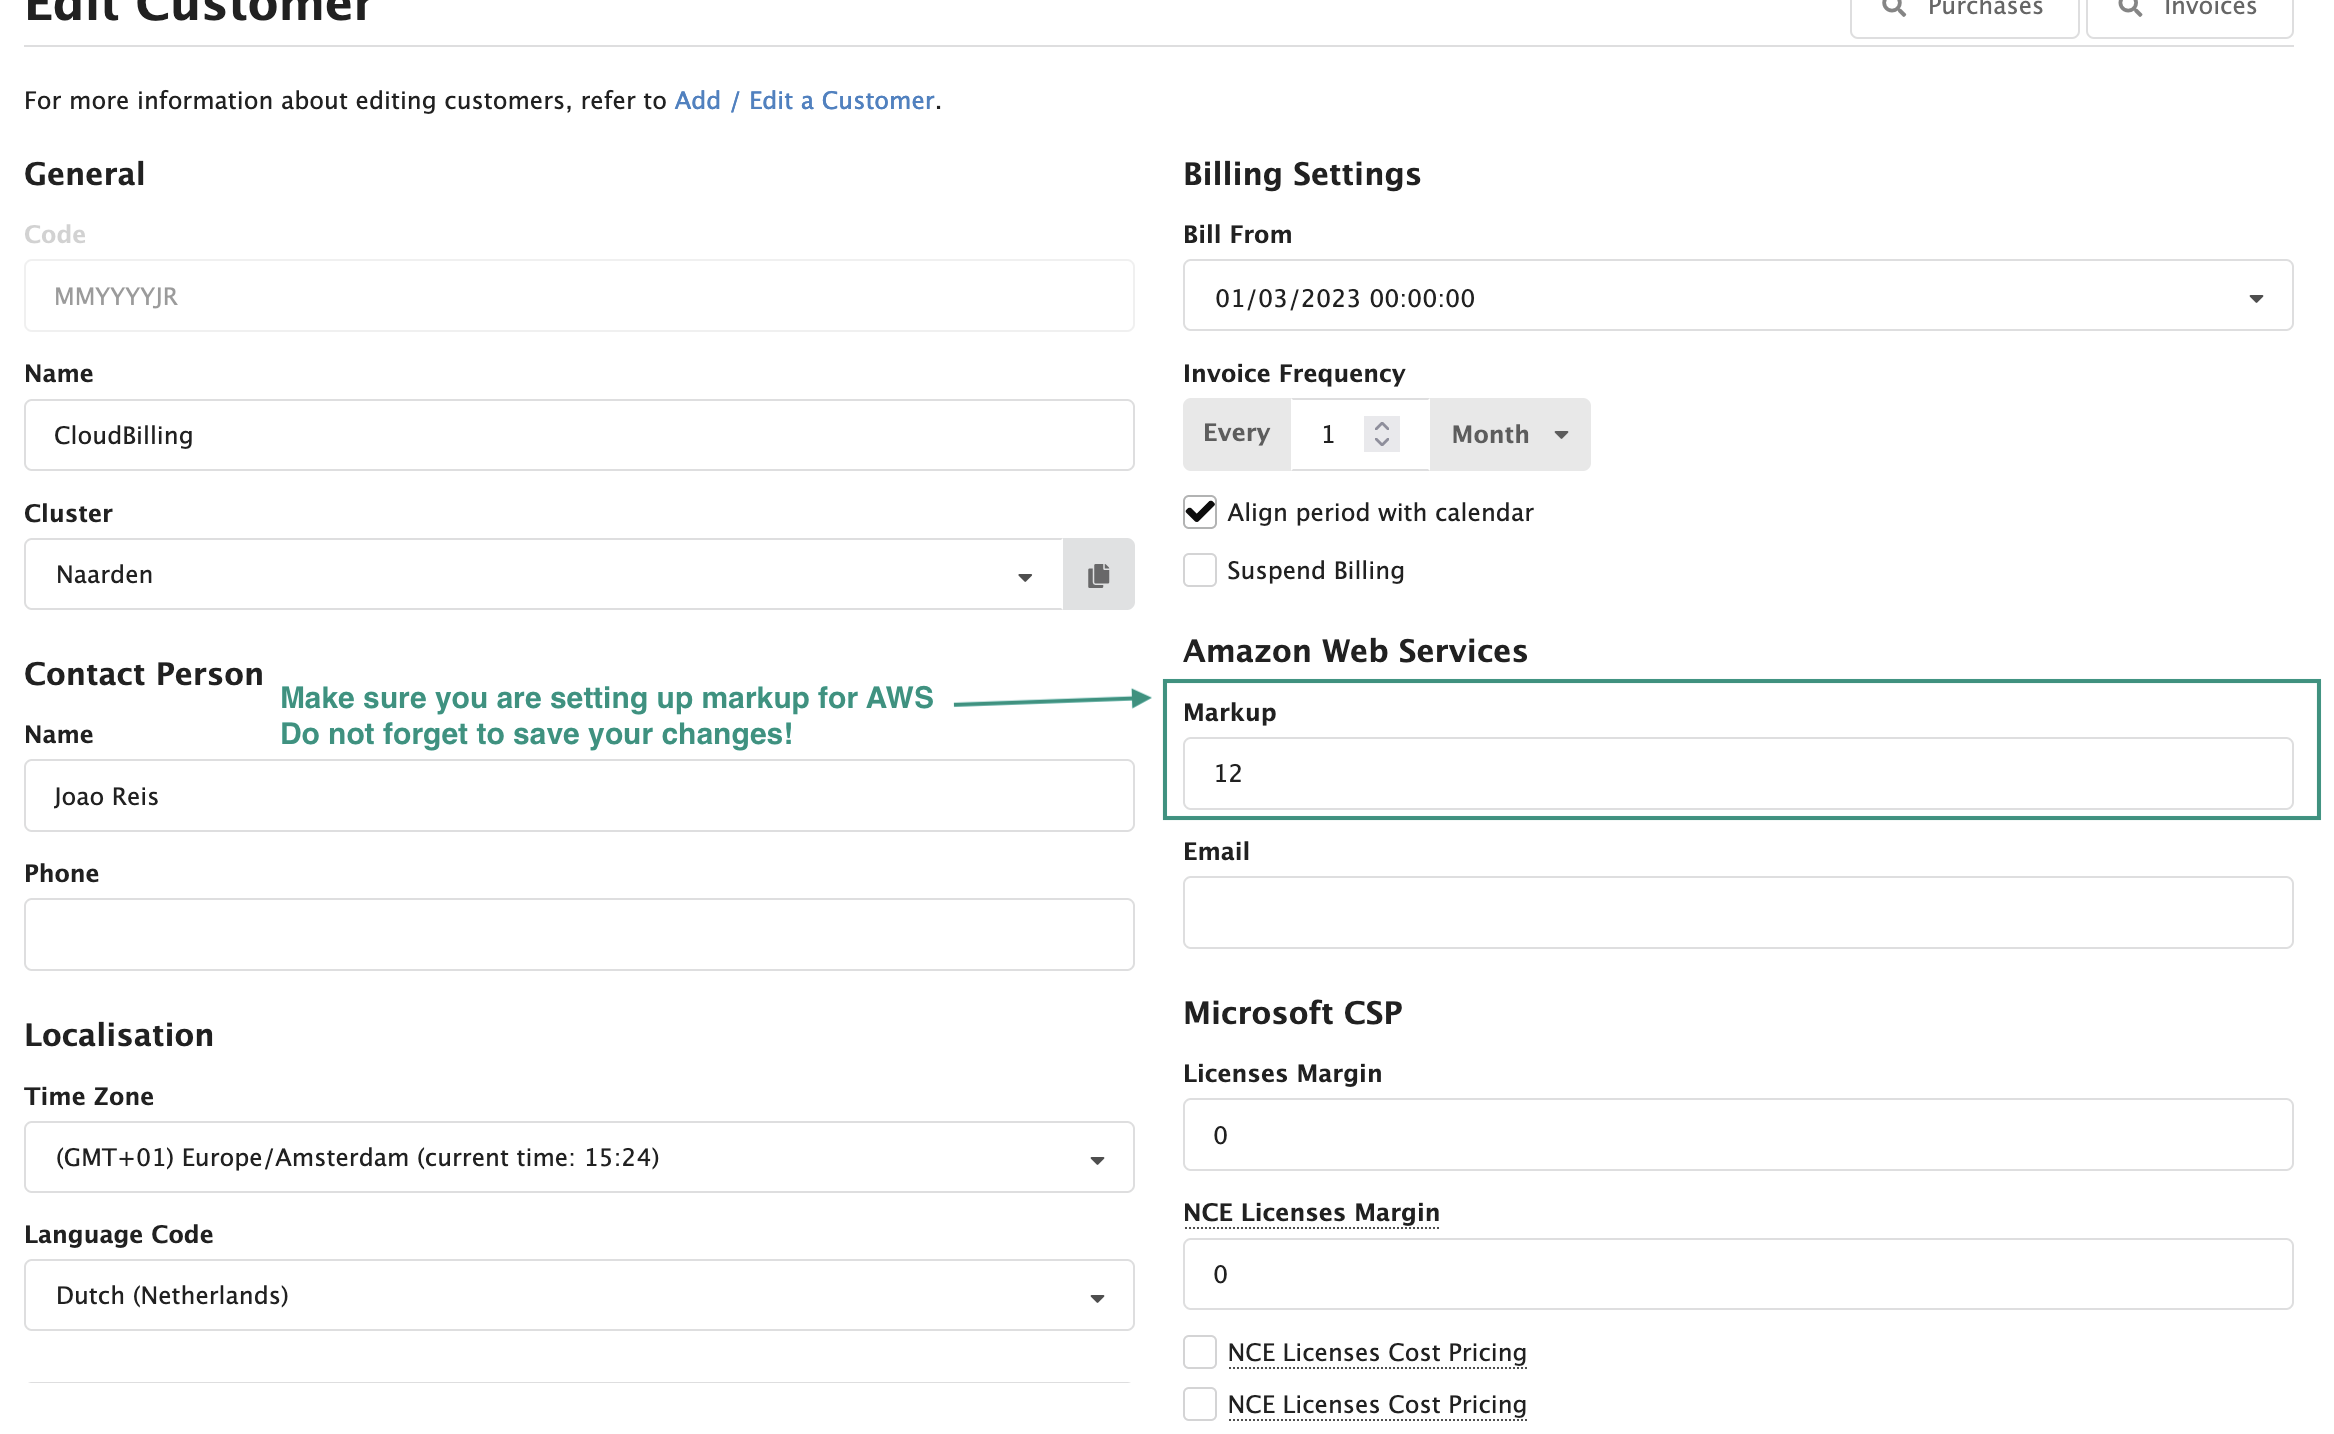Viewport: 2334px width, 1434px height.
Task: Copy the Naarden cluster using copy icon
Action: (1097, 574)
